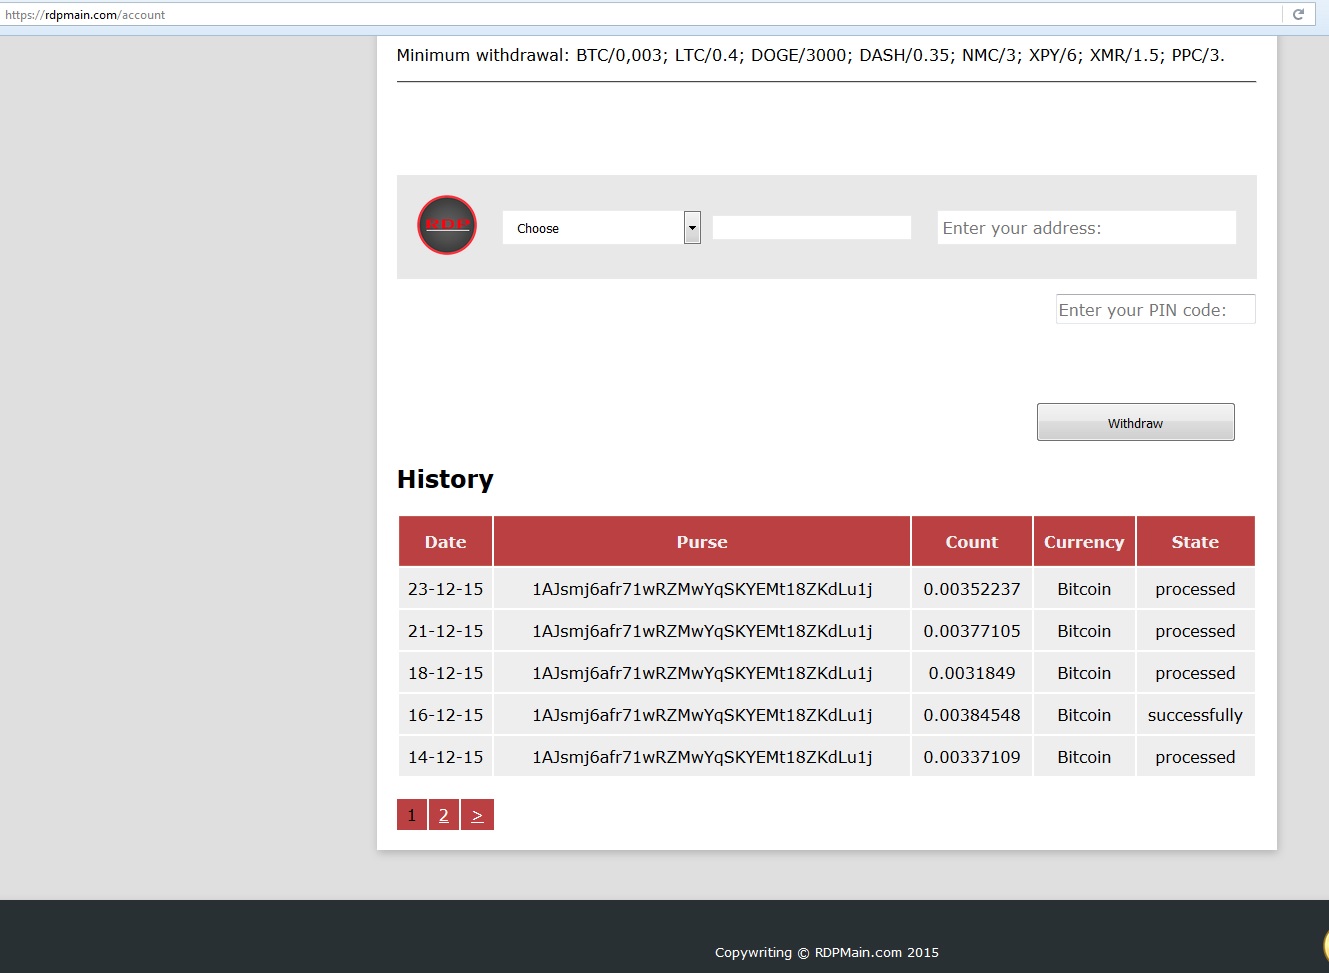Screen dimensions: 1329x973
Task: Go to the next history page arrow
Action: point(477,815)
